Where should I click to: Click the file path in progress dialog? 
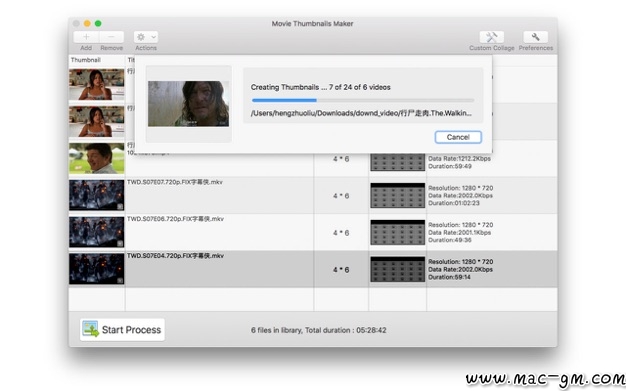click(x=361, y=113)
